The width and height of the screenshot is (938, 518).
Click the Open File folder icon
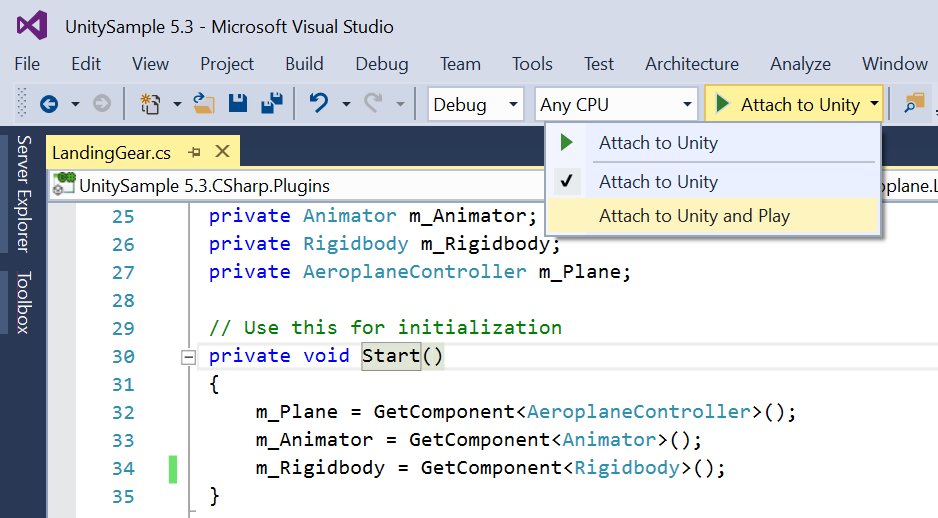coord(203,104)
